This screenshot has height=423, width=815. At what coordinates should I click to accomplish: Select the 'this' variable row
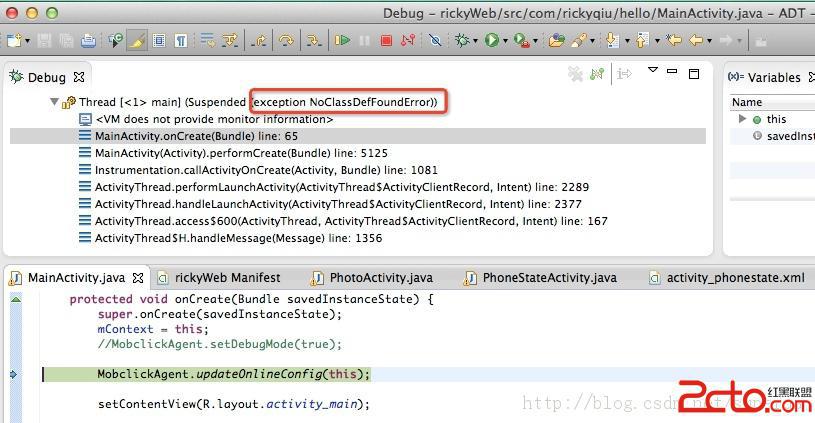(x=772, y=119)
